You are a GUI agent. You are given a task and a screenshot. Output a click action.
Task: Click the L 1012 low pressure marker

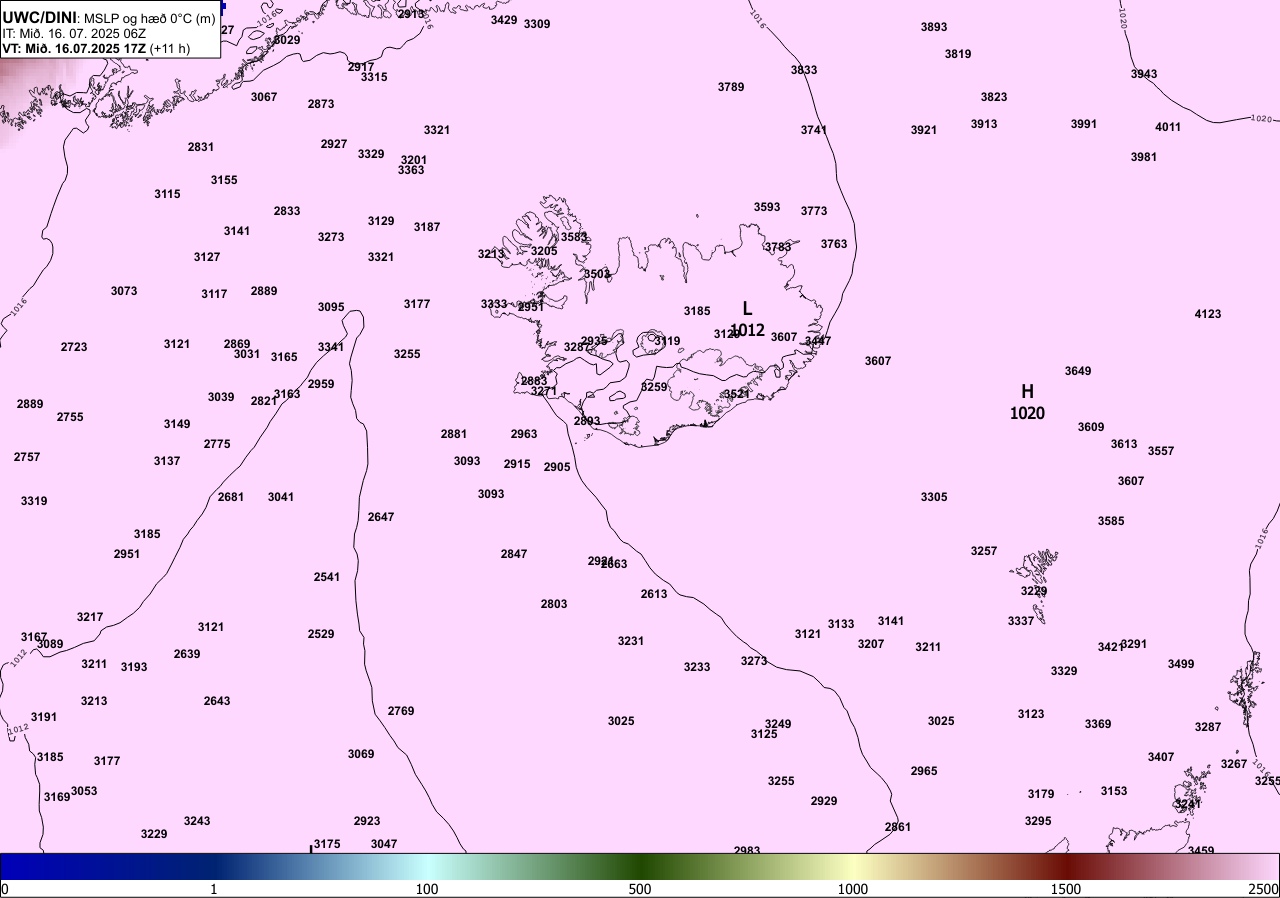[747, 319]
